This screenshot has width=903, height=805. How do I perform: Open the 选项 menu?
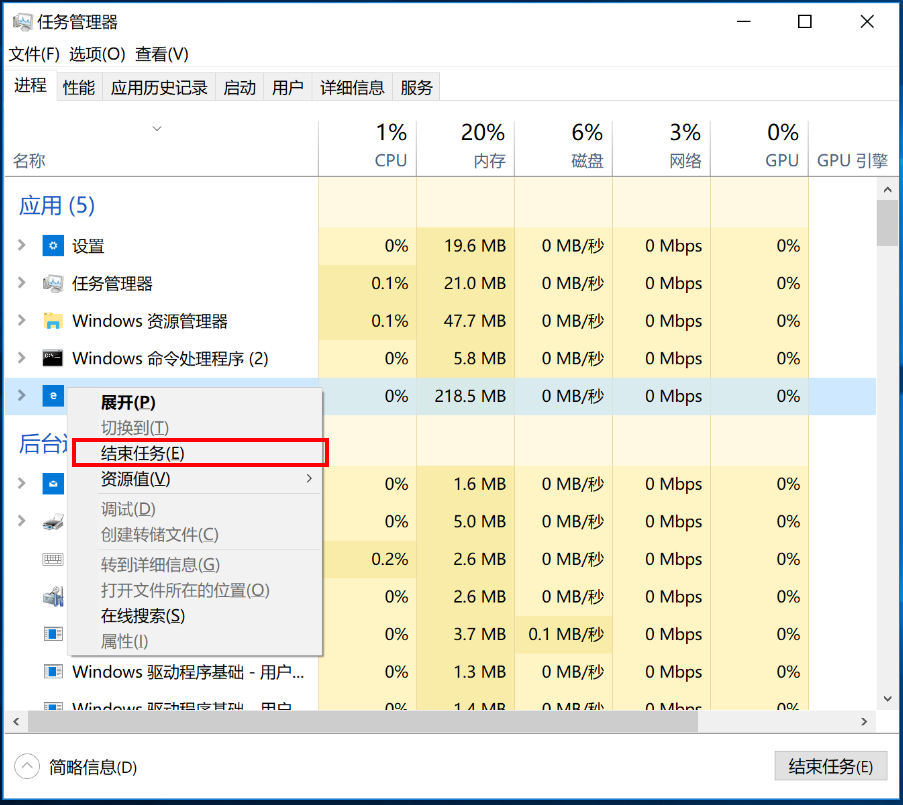pyautogui.click(x=97, y=54)
